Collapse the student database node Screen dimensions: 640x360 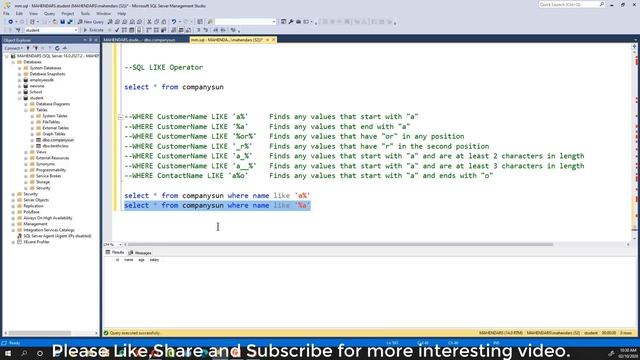[20, 98]
